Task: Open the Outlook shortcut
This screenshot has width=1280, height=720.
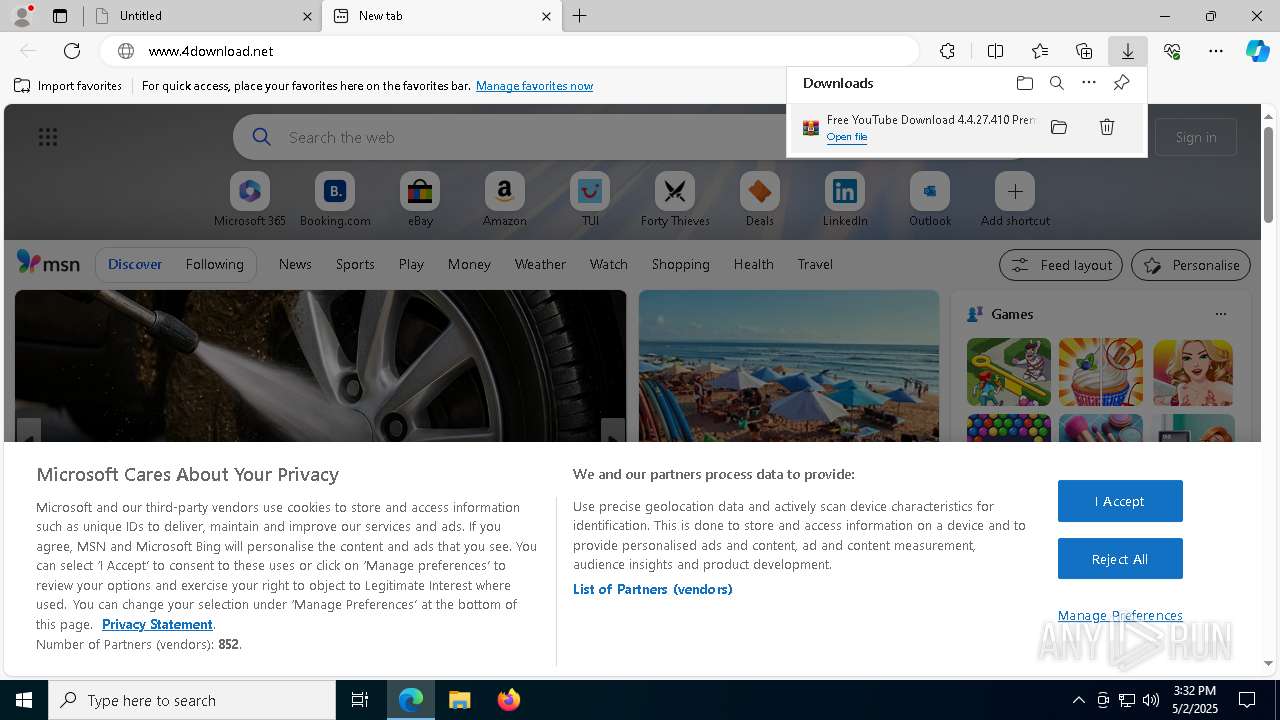Action: (930, 199)
